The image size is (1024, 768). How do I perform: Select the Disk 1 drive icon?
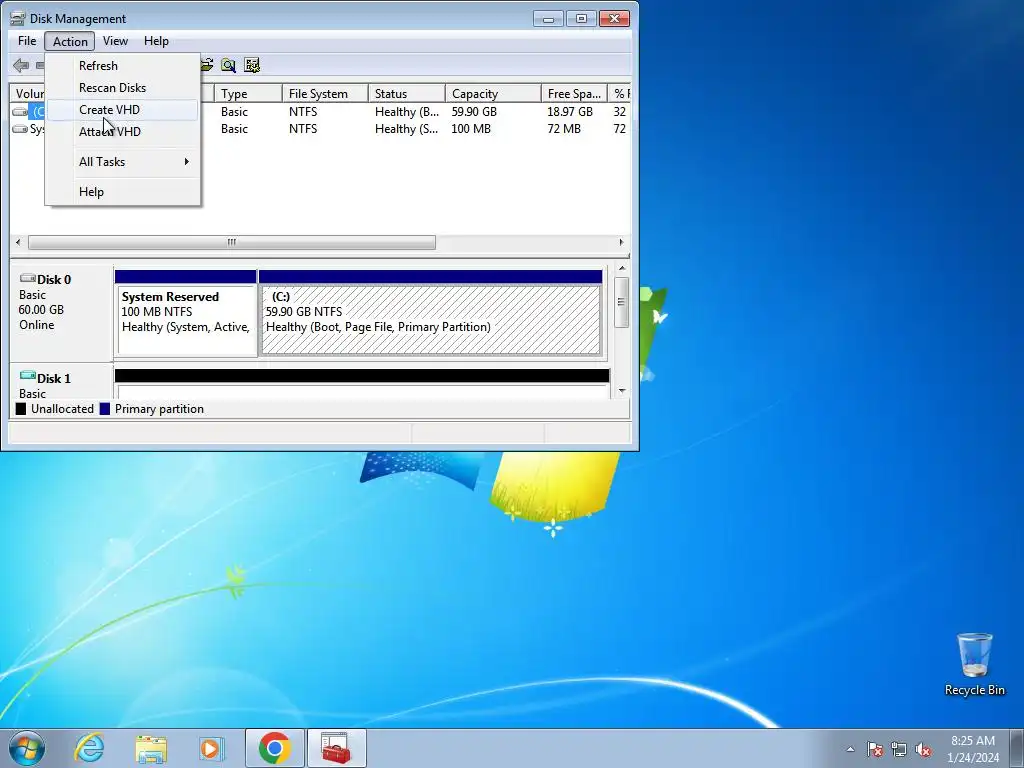(27, 376)
